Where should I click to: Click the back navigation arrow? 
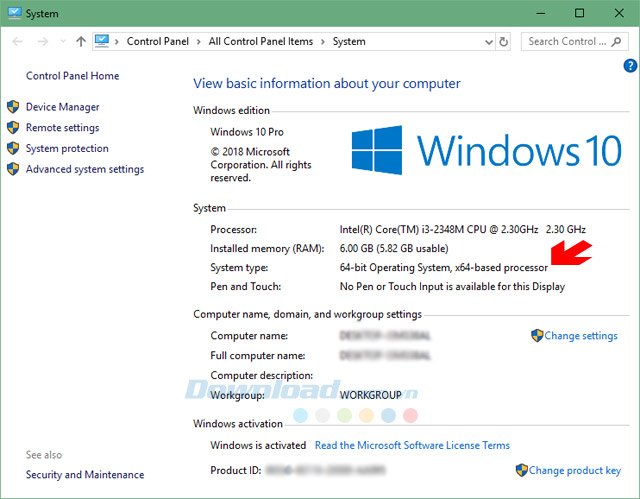tap(17, 41)
